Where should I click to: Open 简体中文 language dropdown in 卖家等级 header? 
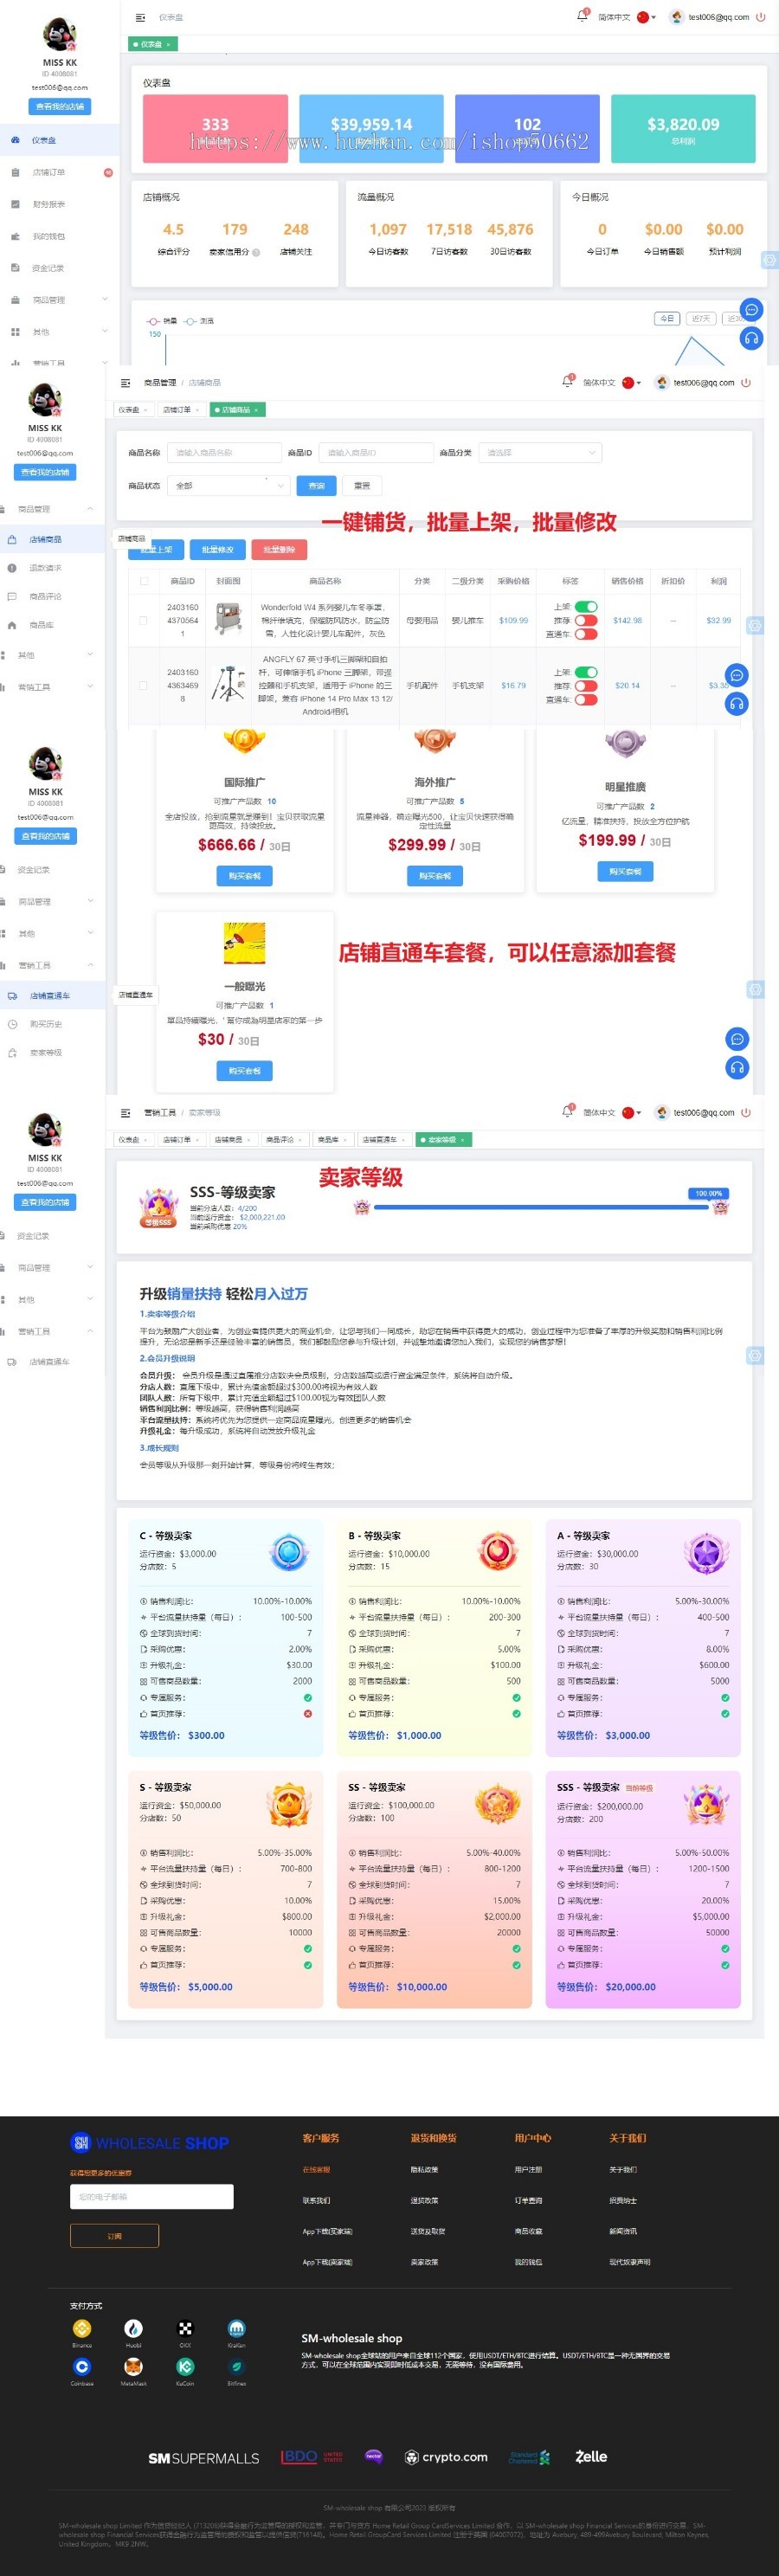[612, 1112]
